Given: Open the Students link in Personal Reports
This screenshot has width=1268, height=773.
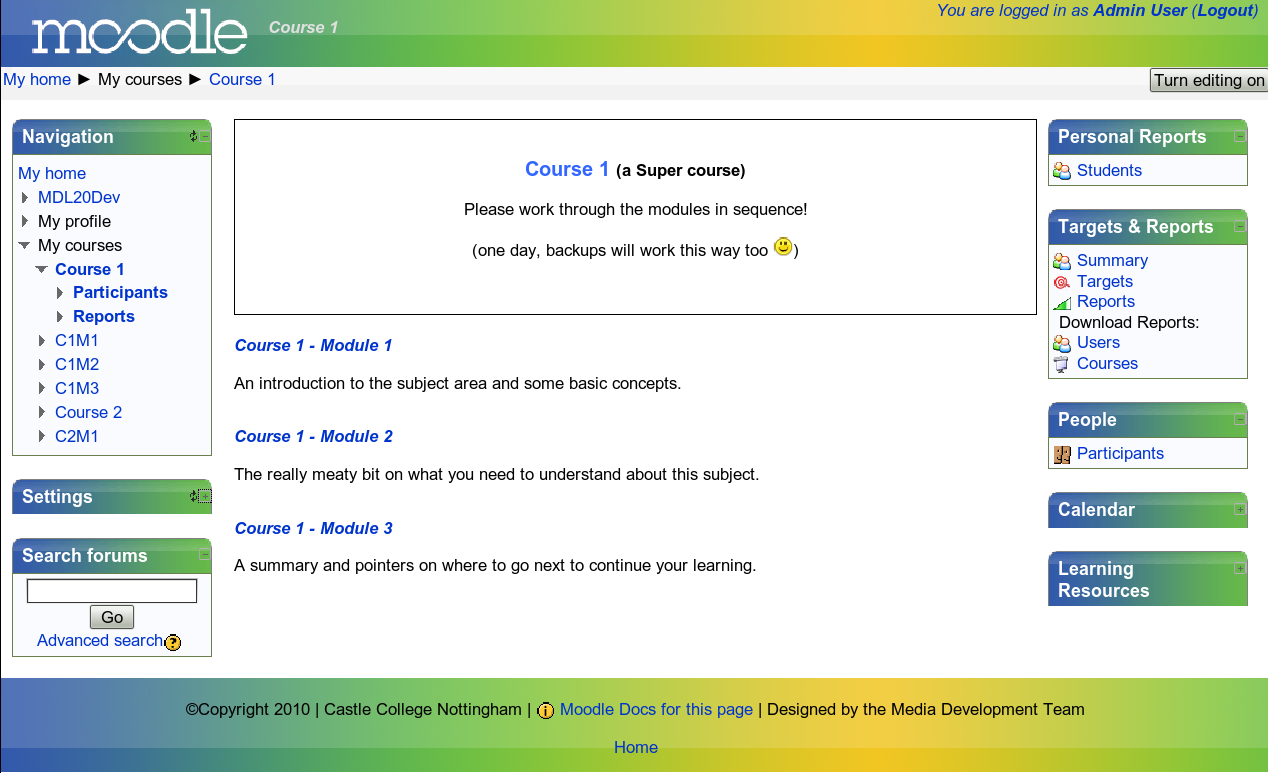Looking at the screenshot, I should coord(1109,171).
